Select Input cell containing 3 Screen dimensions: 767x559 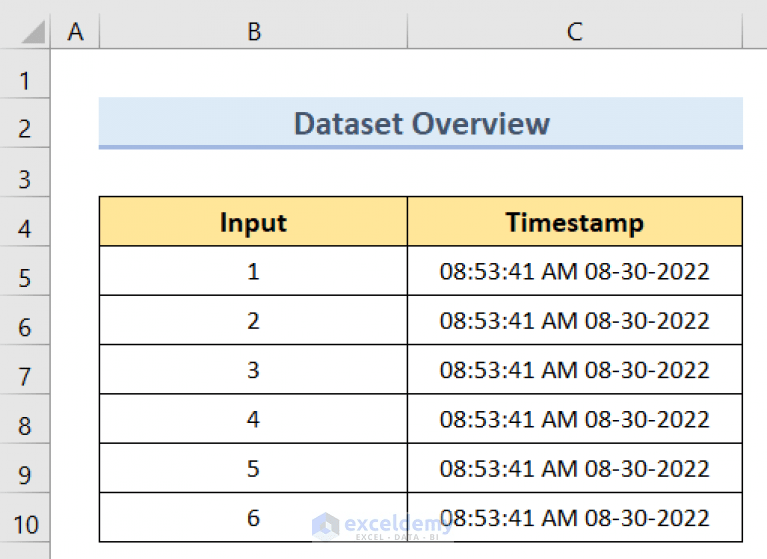(253, 370)
